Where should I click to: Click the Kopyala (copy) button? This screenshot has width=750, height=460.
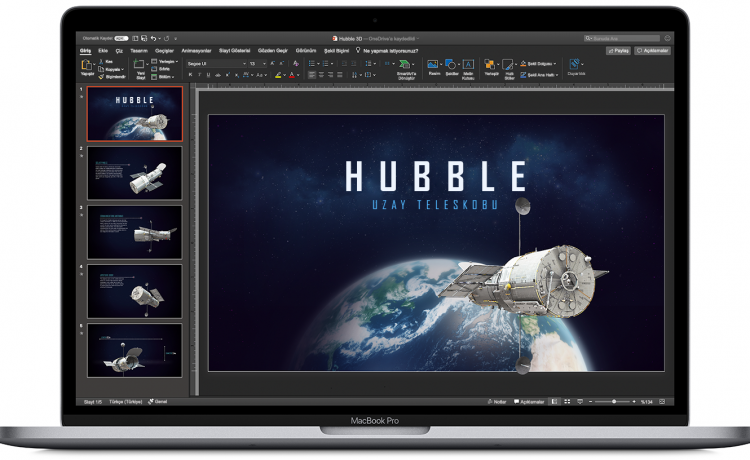click(110, 69)
